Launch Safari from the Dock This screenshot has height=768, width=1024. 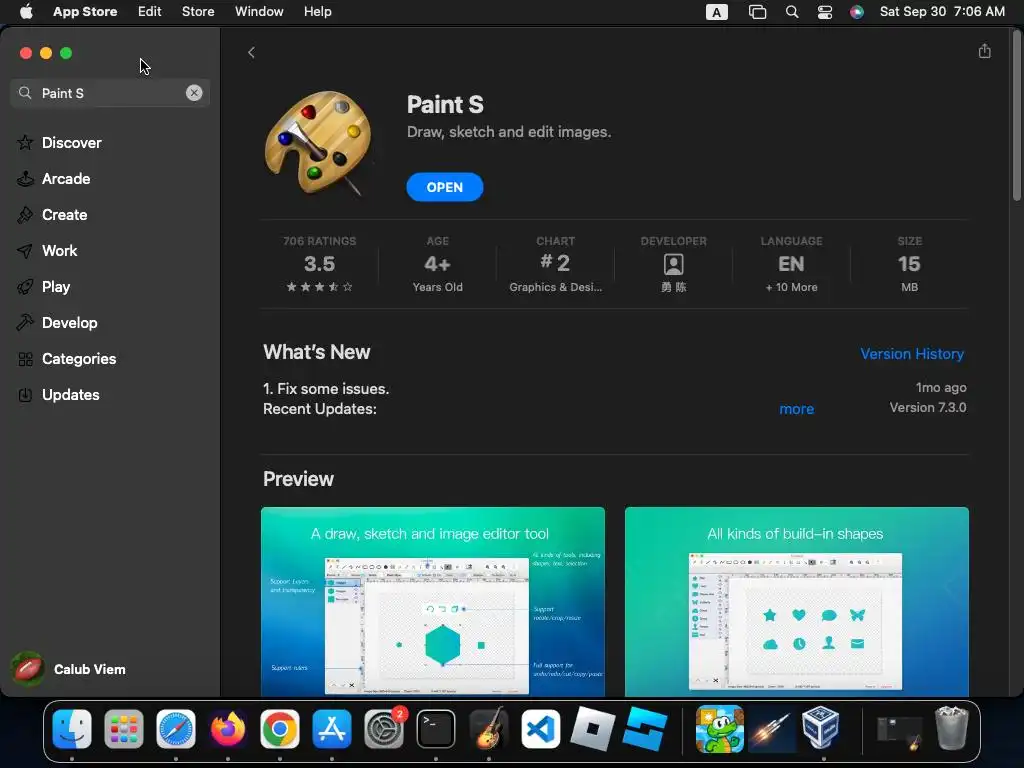tap(176, 729)
